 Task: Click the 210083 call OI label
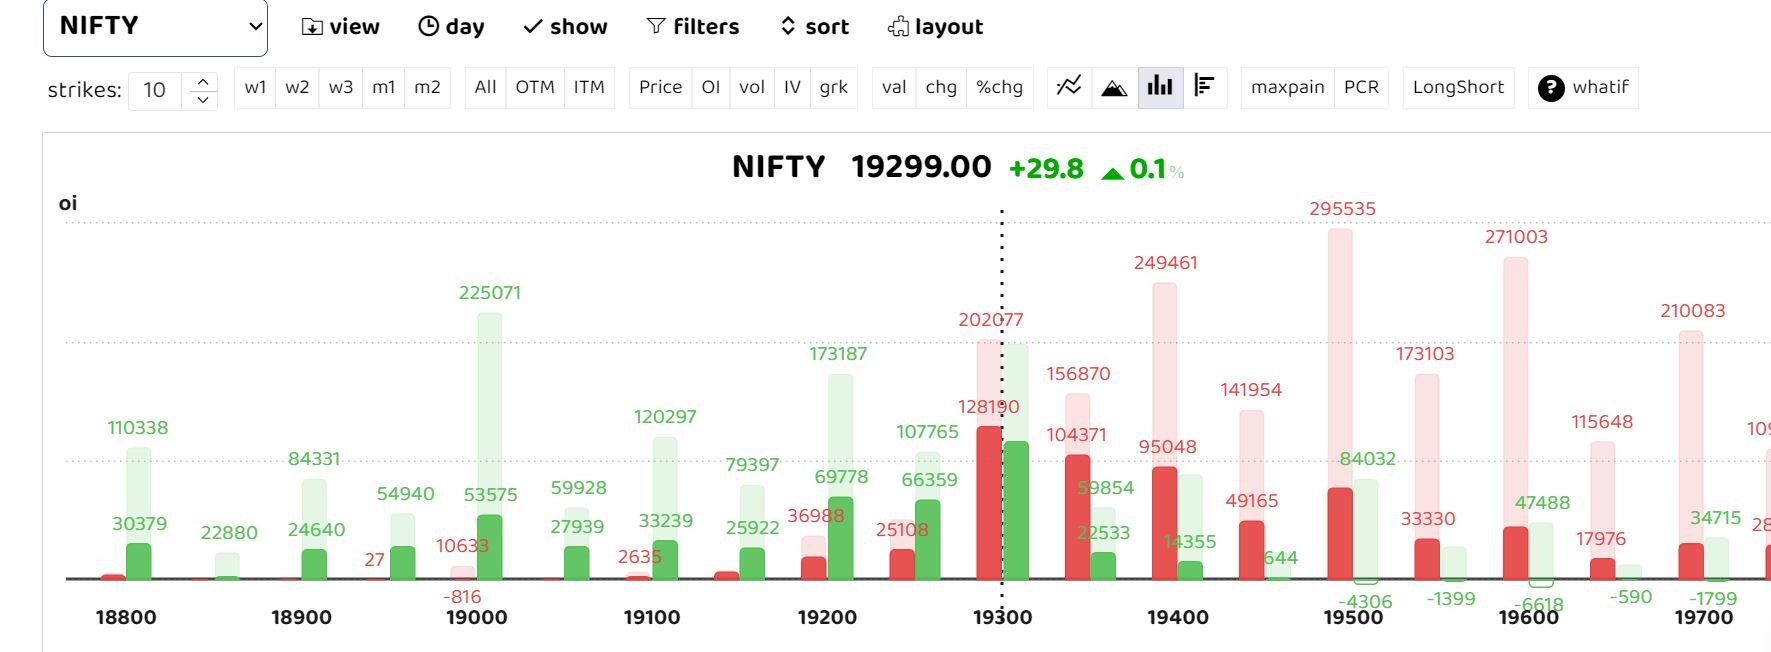pos(1693,311)
